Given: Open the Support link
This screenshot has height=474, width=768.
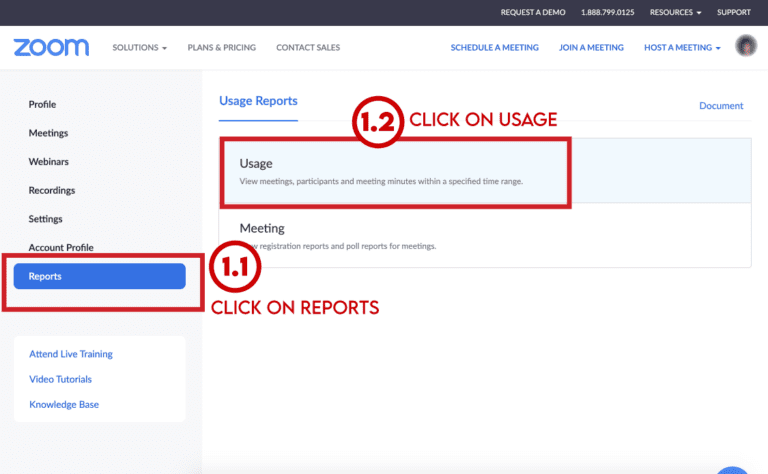Looking at the screenshot, I should pyautogui.click(x=733, y=12).
